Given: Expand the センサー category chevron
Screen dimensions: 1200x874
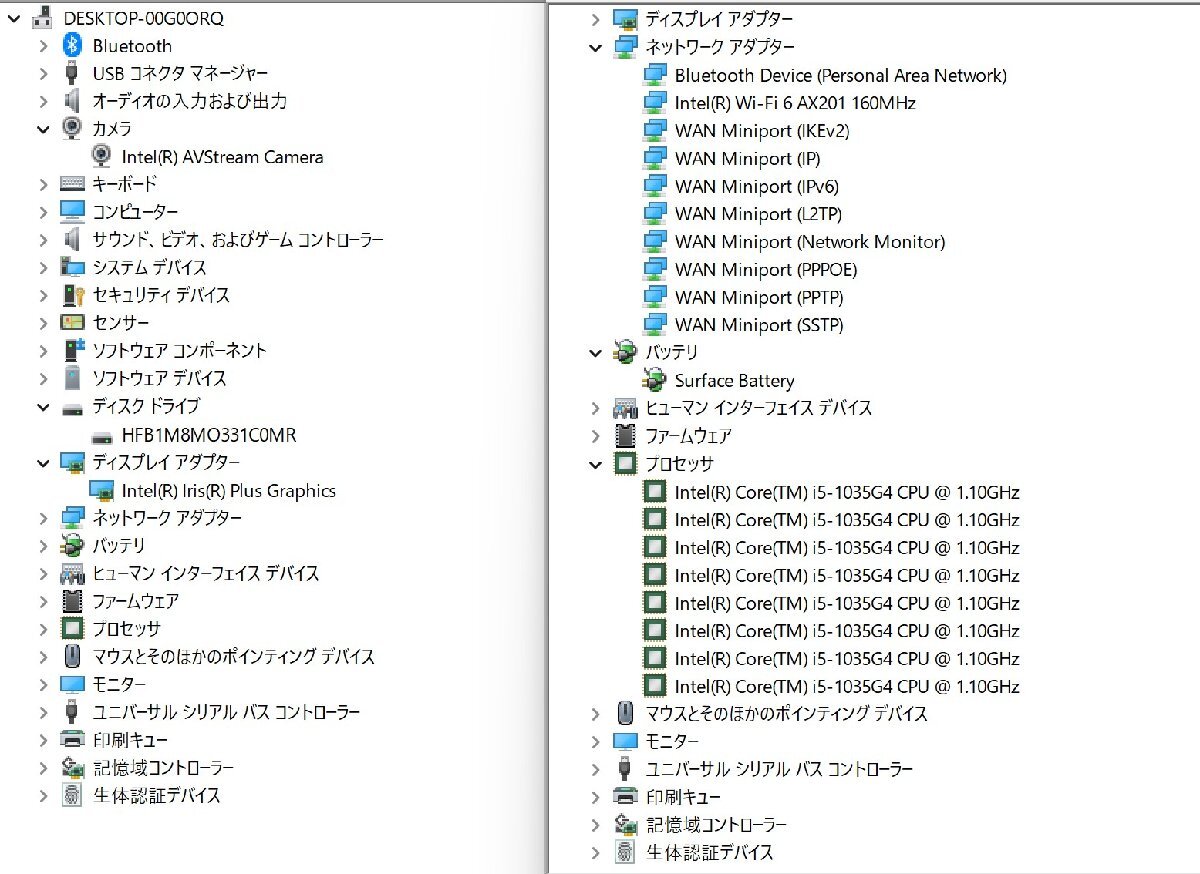Looking at the screenshot, I should click(x=43, y=323).
